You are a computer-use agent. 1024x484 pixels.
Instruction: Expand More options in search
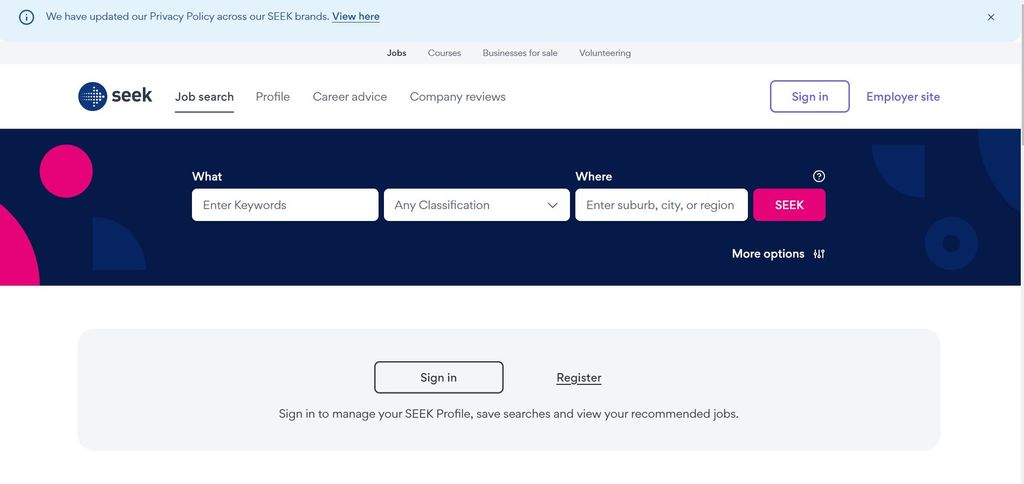[768, 254]
